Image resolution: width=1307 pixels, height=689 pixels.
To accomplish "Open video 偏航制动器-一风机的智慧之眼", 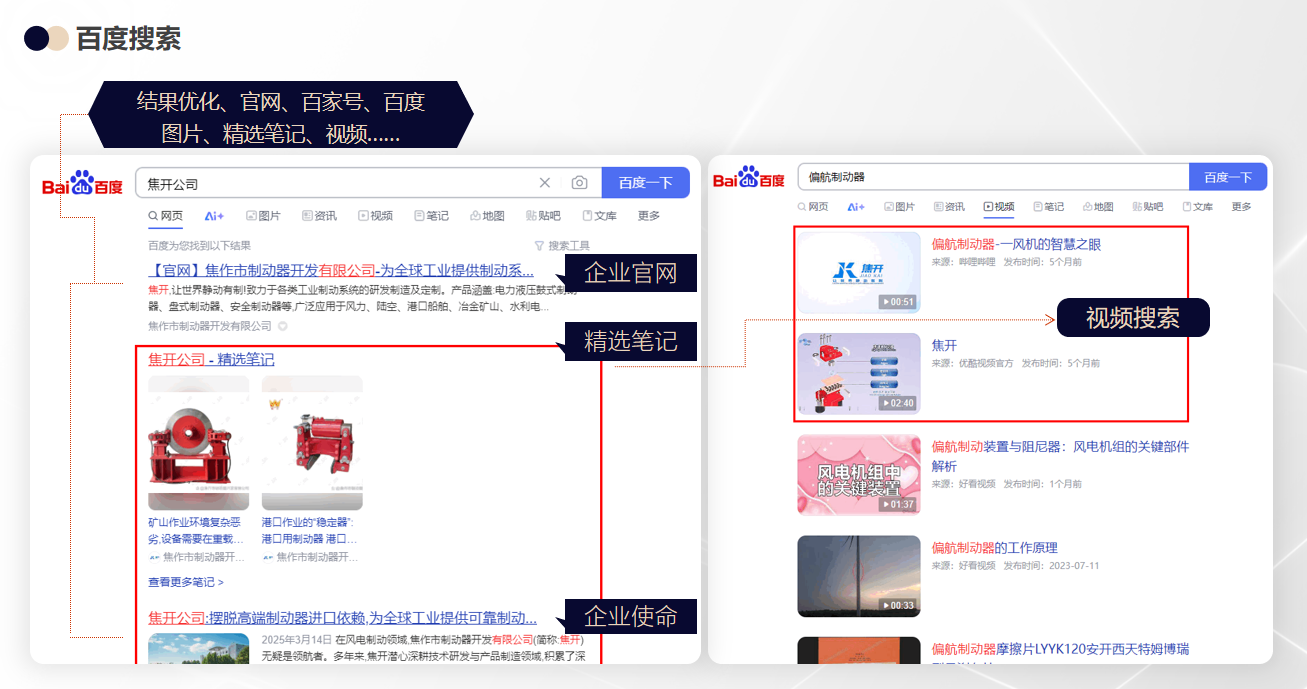I will (1016, 244).
